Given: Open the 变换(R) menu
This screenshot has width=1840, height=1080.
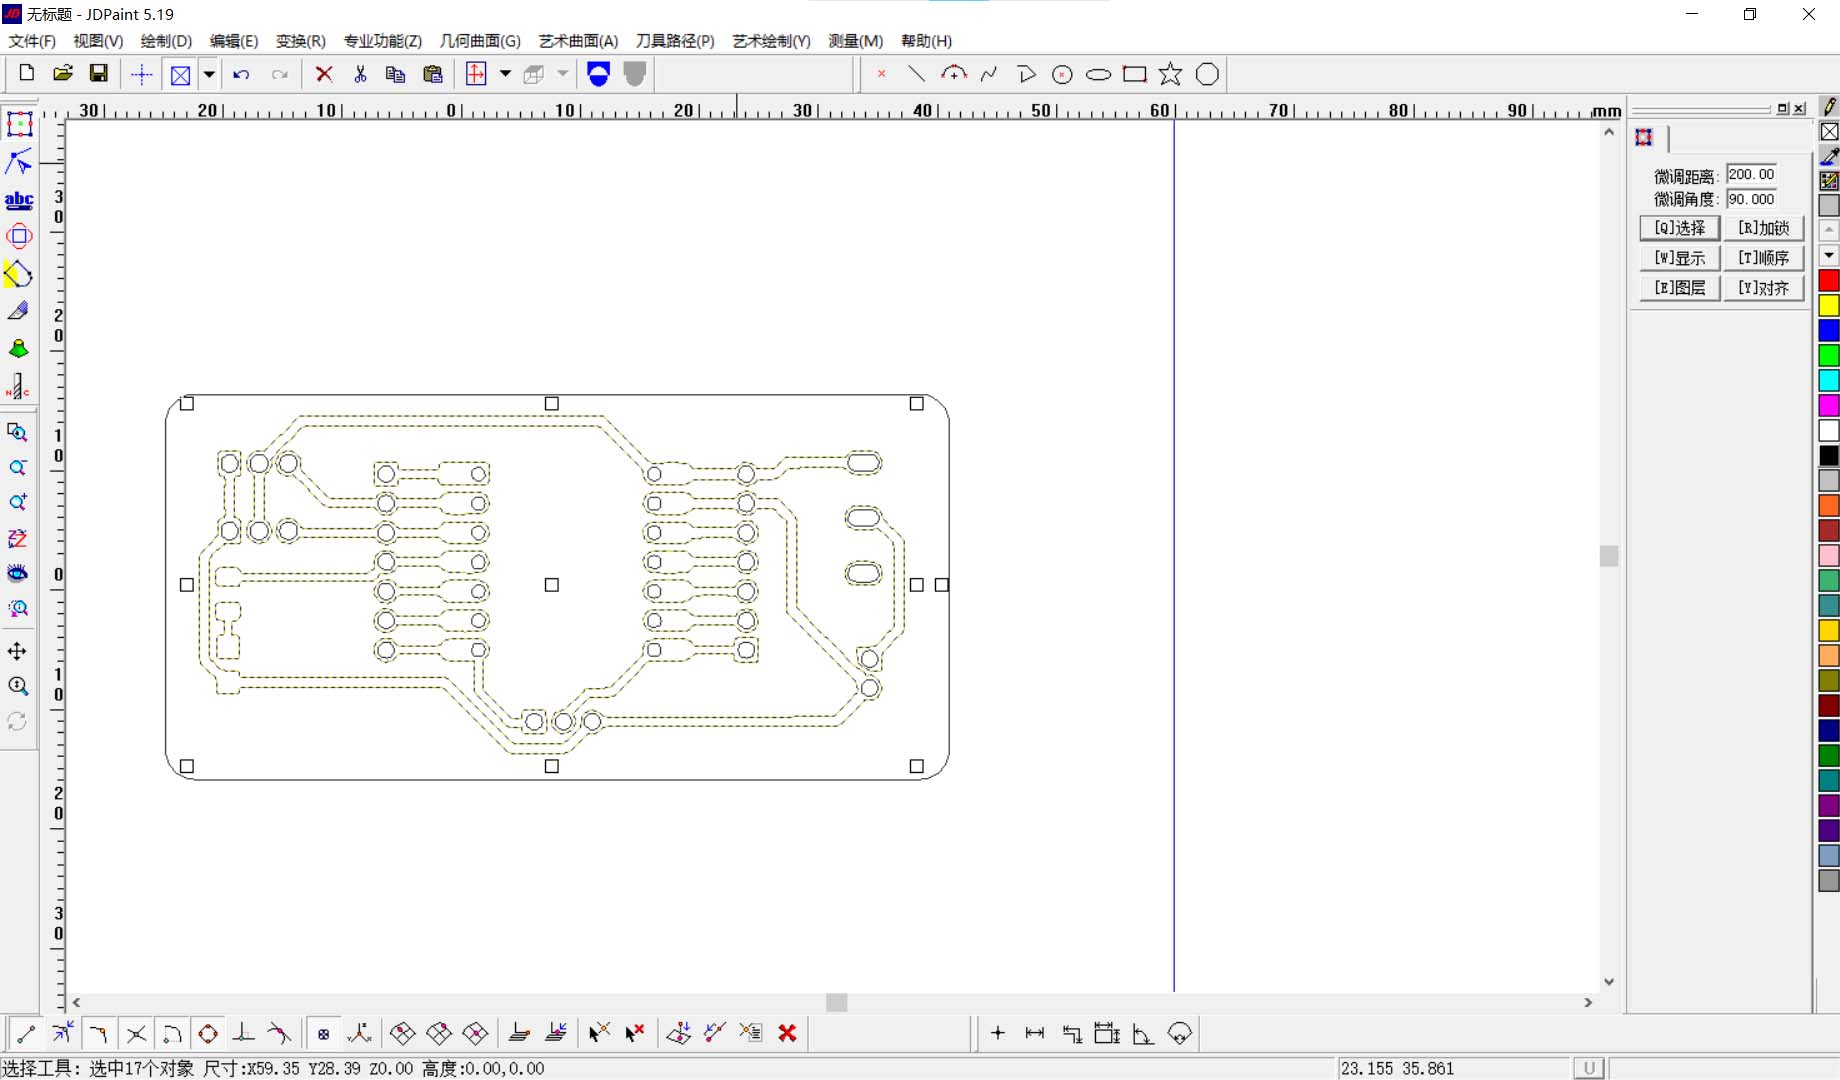Looking at the screenshot, I should click(x=301, y=41).
